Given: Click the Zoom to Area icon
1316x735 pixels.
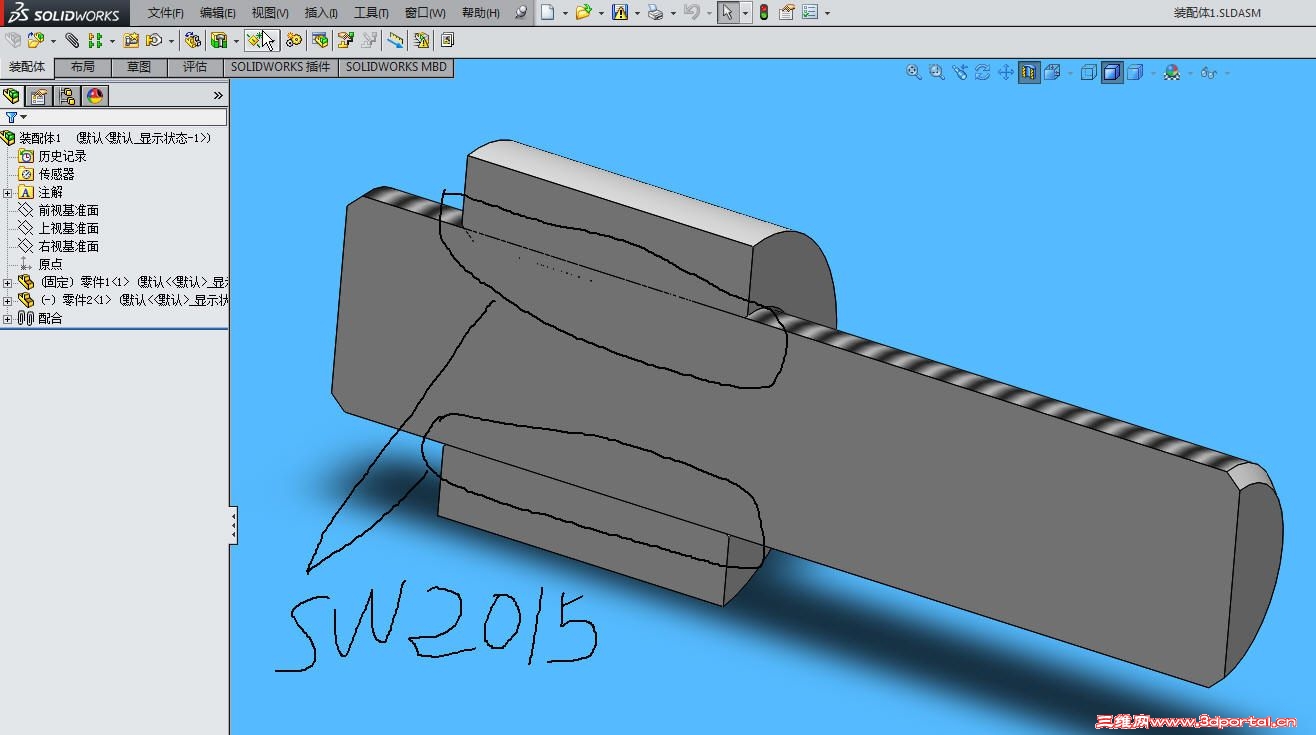Looking at the screenshot, I should pyautogui.click(x=937, y=72).
